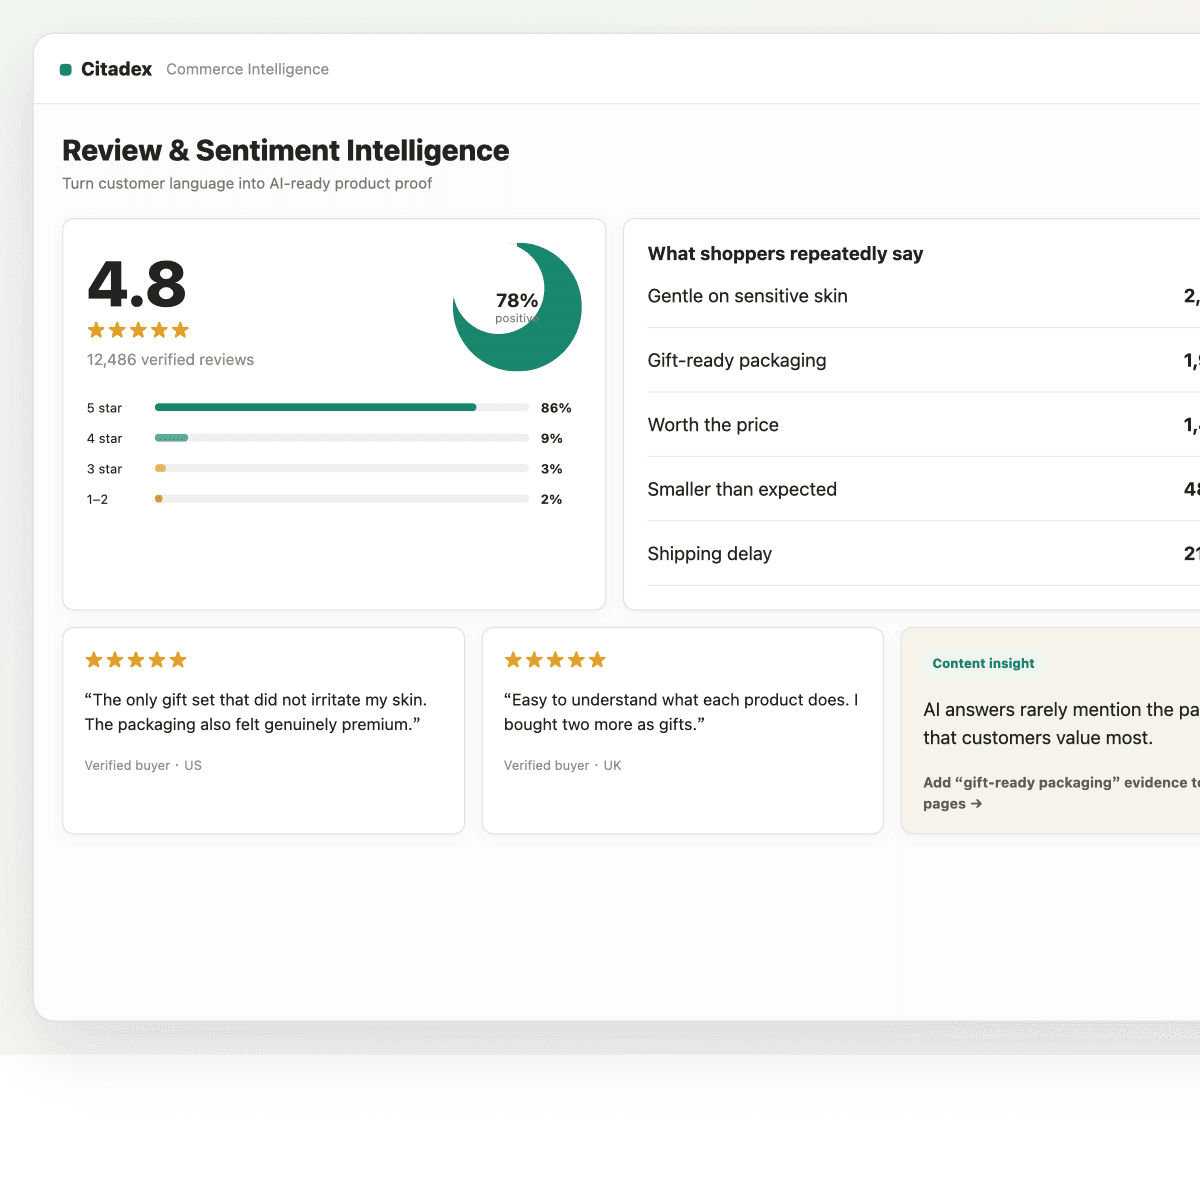This screenshot has height=1200, width=1200.
Task: Click the What shoppers repeatedly say heading
Action: [x=785, y=254]
